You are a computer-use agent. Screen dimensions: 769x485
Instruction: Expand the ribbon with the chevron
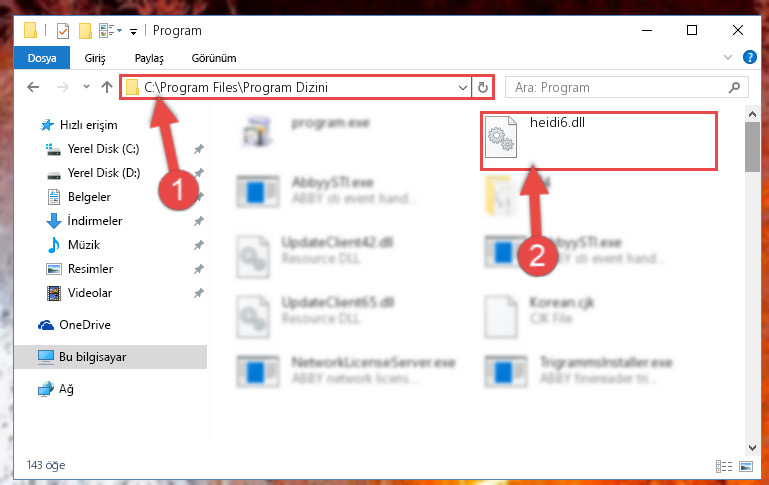(x=728, y=57)
